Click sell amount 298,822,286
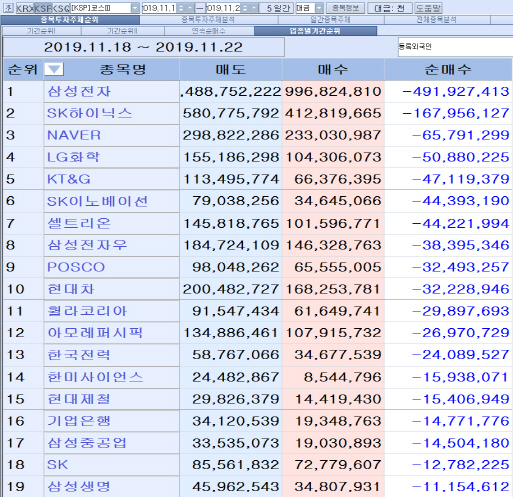The width and height of the screenshot is (513, 497). [x=231, y=135]
